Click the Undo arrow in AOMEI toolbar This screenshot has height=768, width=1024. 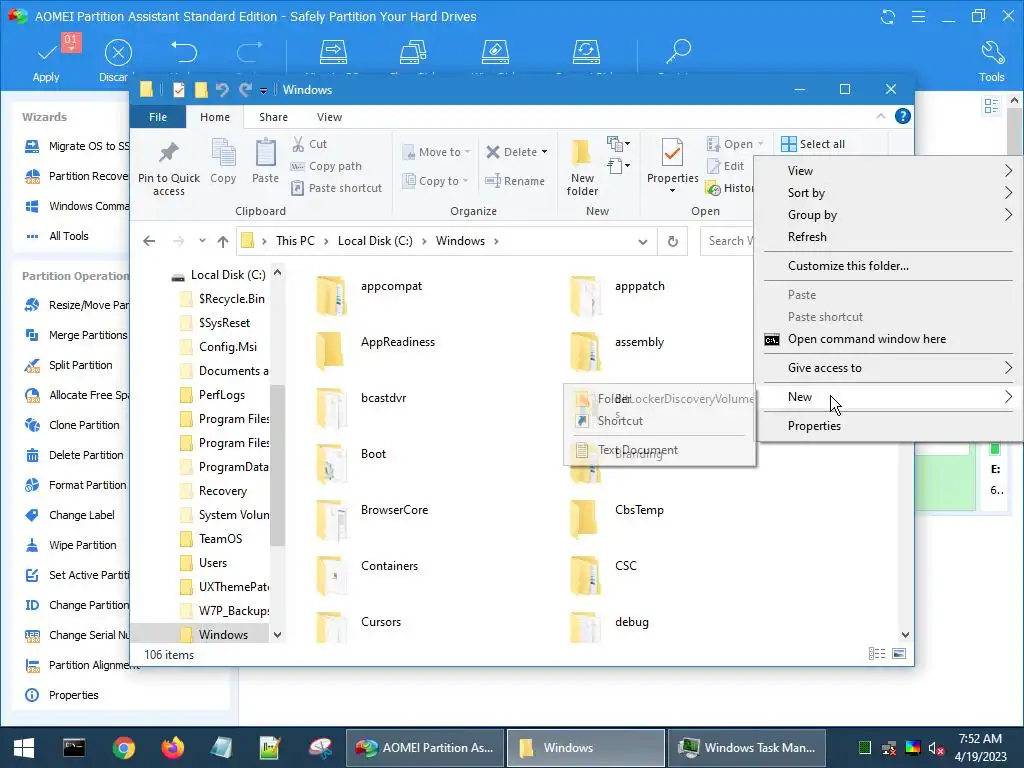pos(184,52)
